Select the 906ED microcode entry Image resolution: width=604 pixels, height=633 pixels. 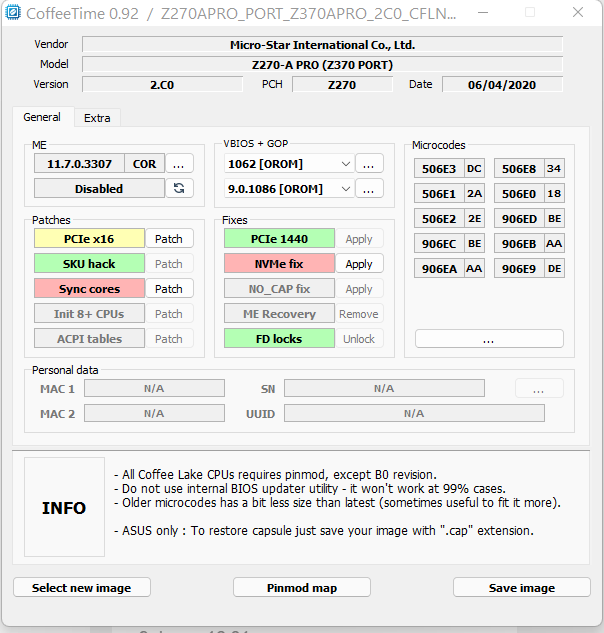click(529, 218)
